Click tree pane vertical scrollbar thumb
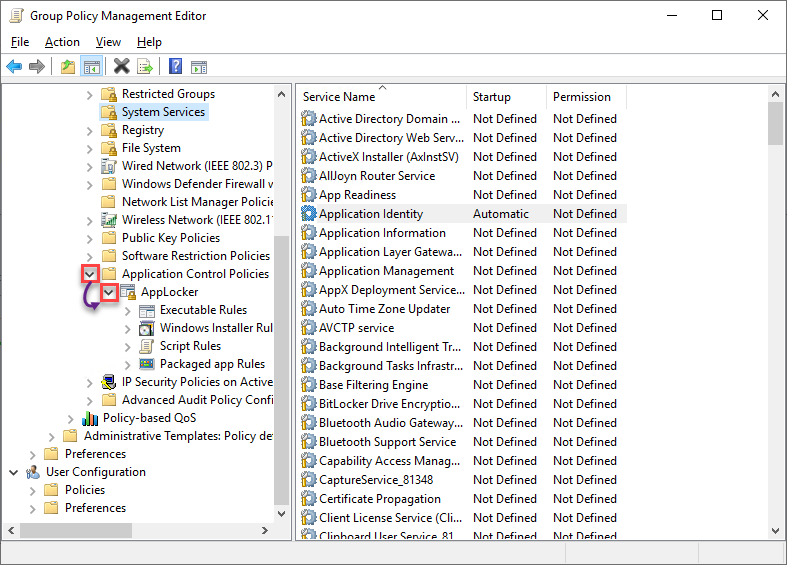This screenshot has width=787, height=565. (282, 370)
